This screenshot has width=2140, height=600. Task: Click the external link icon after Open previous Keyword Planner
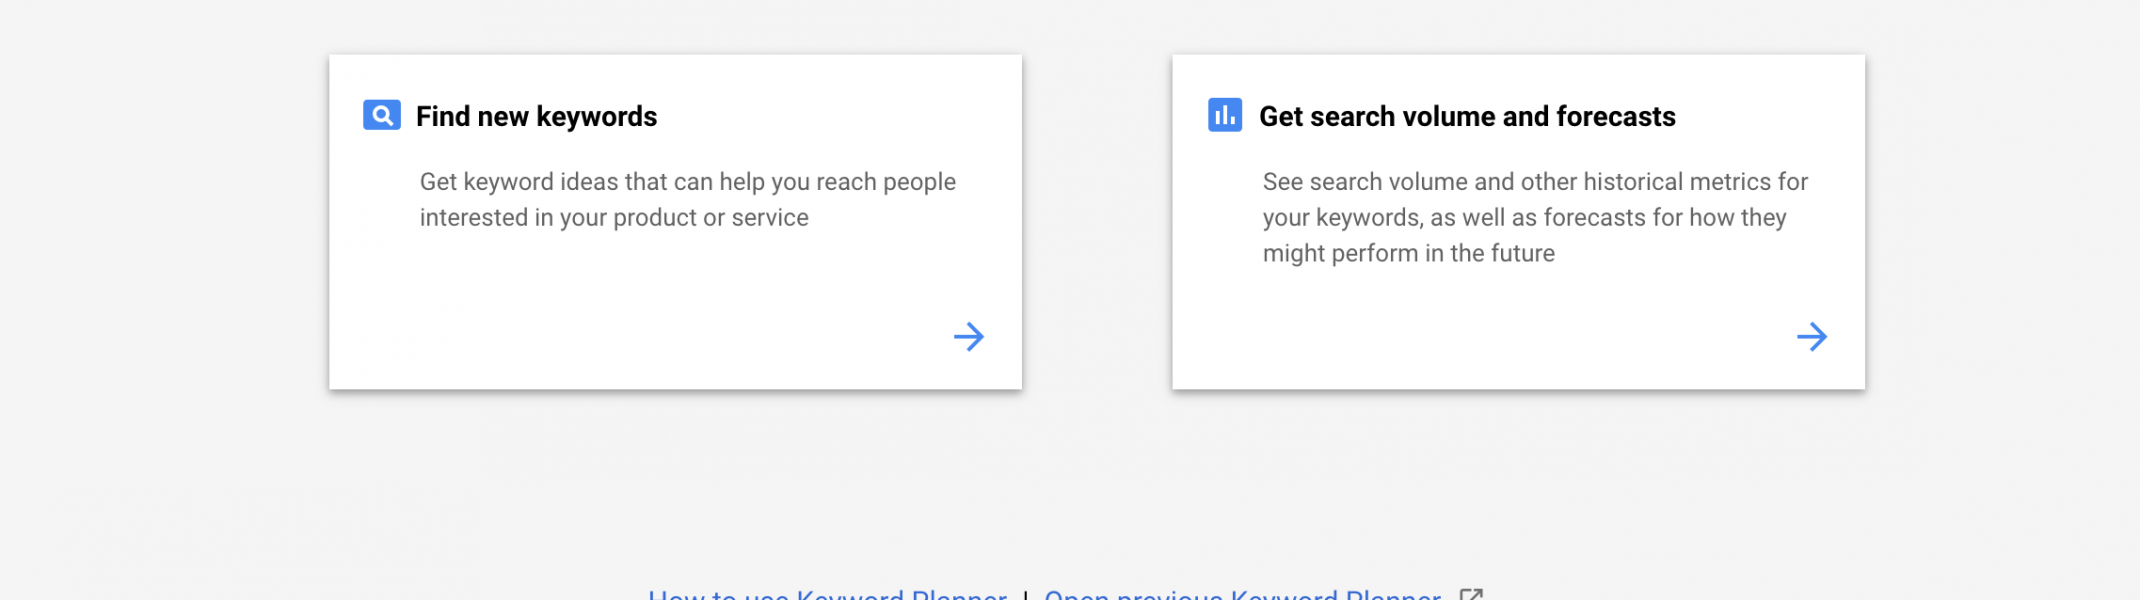point(1471,594)
